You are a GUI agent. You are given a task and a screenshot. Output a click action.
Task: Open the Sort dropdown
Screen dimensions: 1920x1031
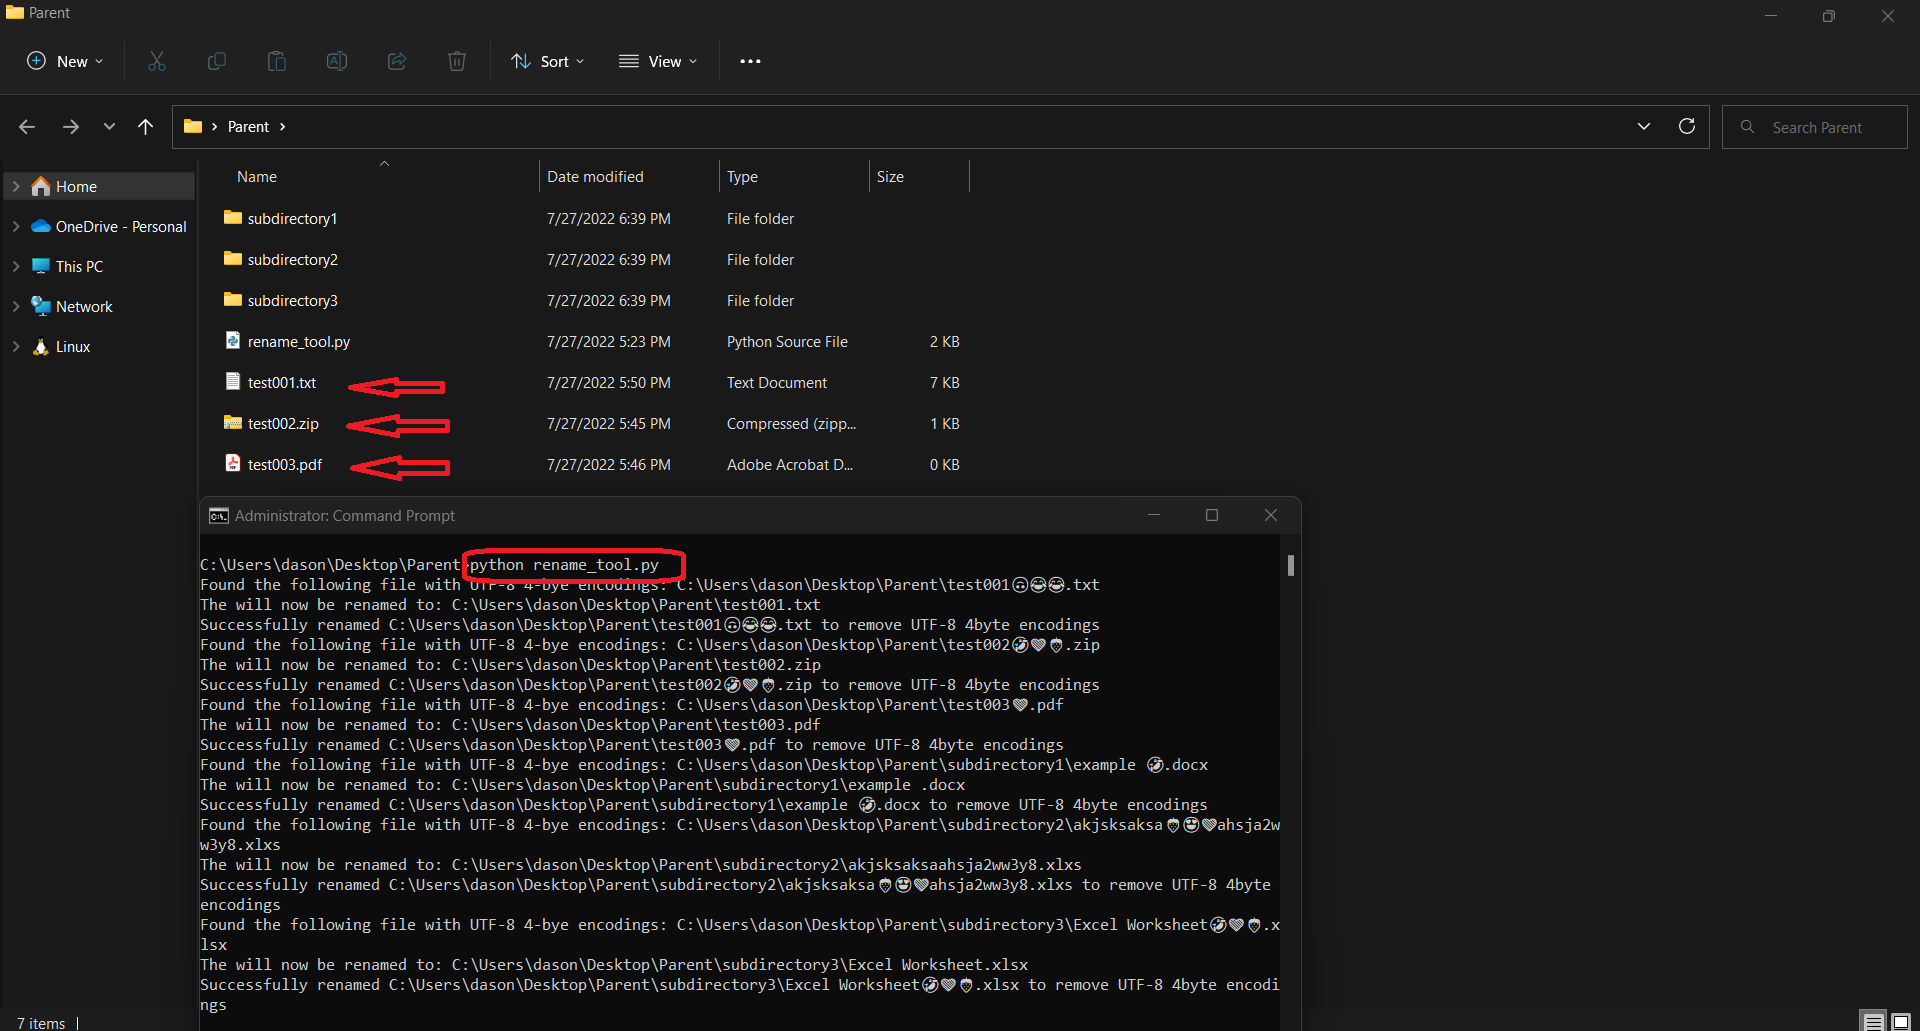tap(548, 61)
